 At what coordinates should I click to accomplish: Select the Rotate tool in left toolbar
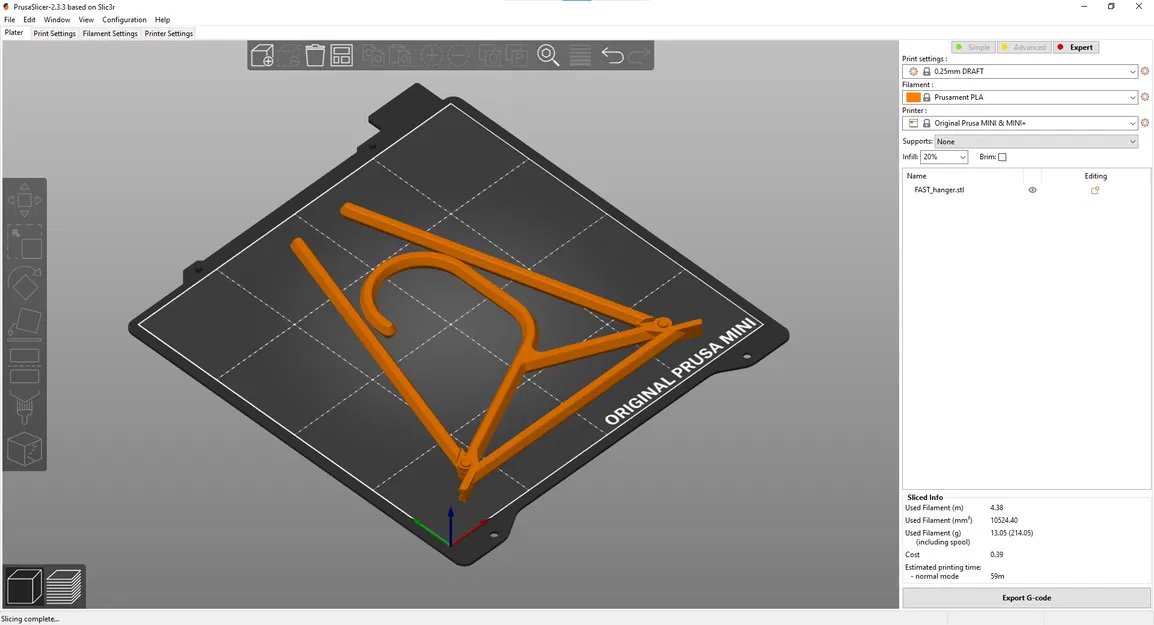(24, 283)
